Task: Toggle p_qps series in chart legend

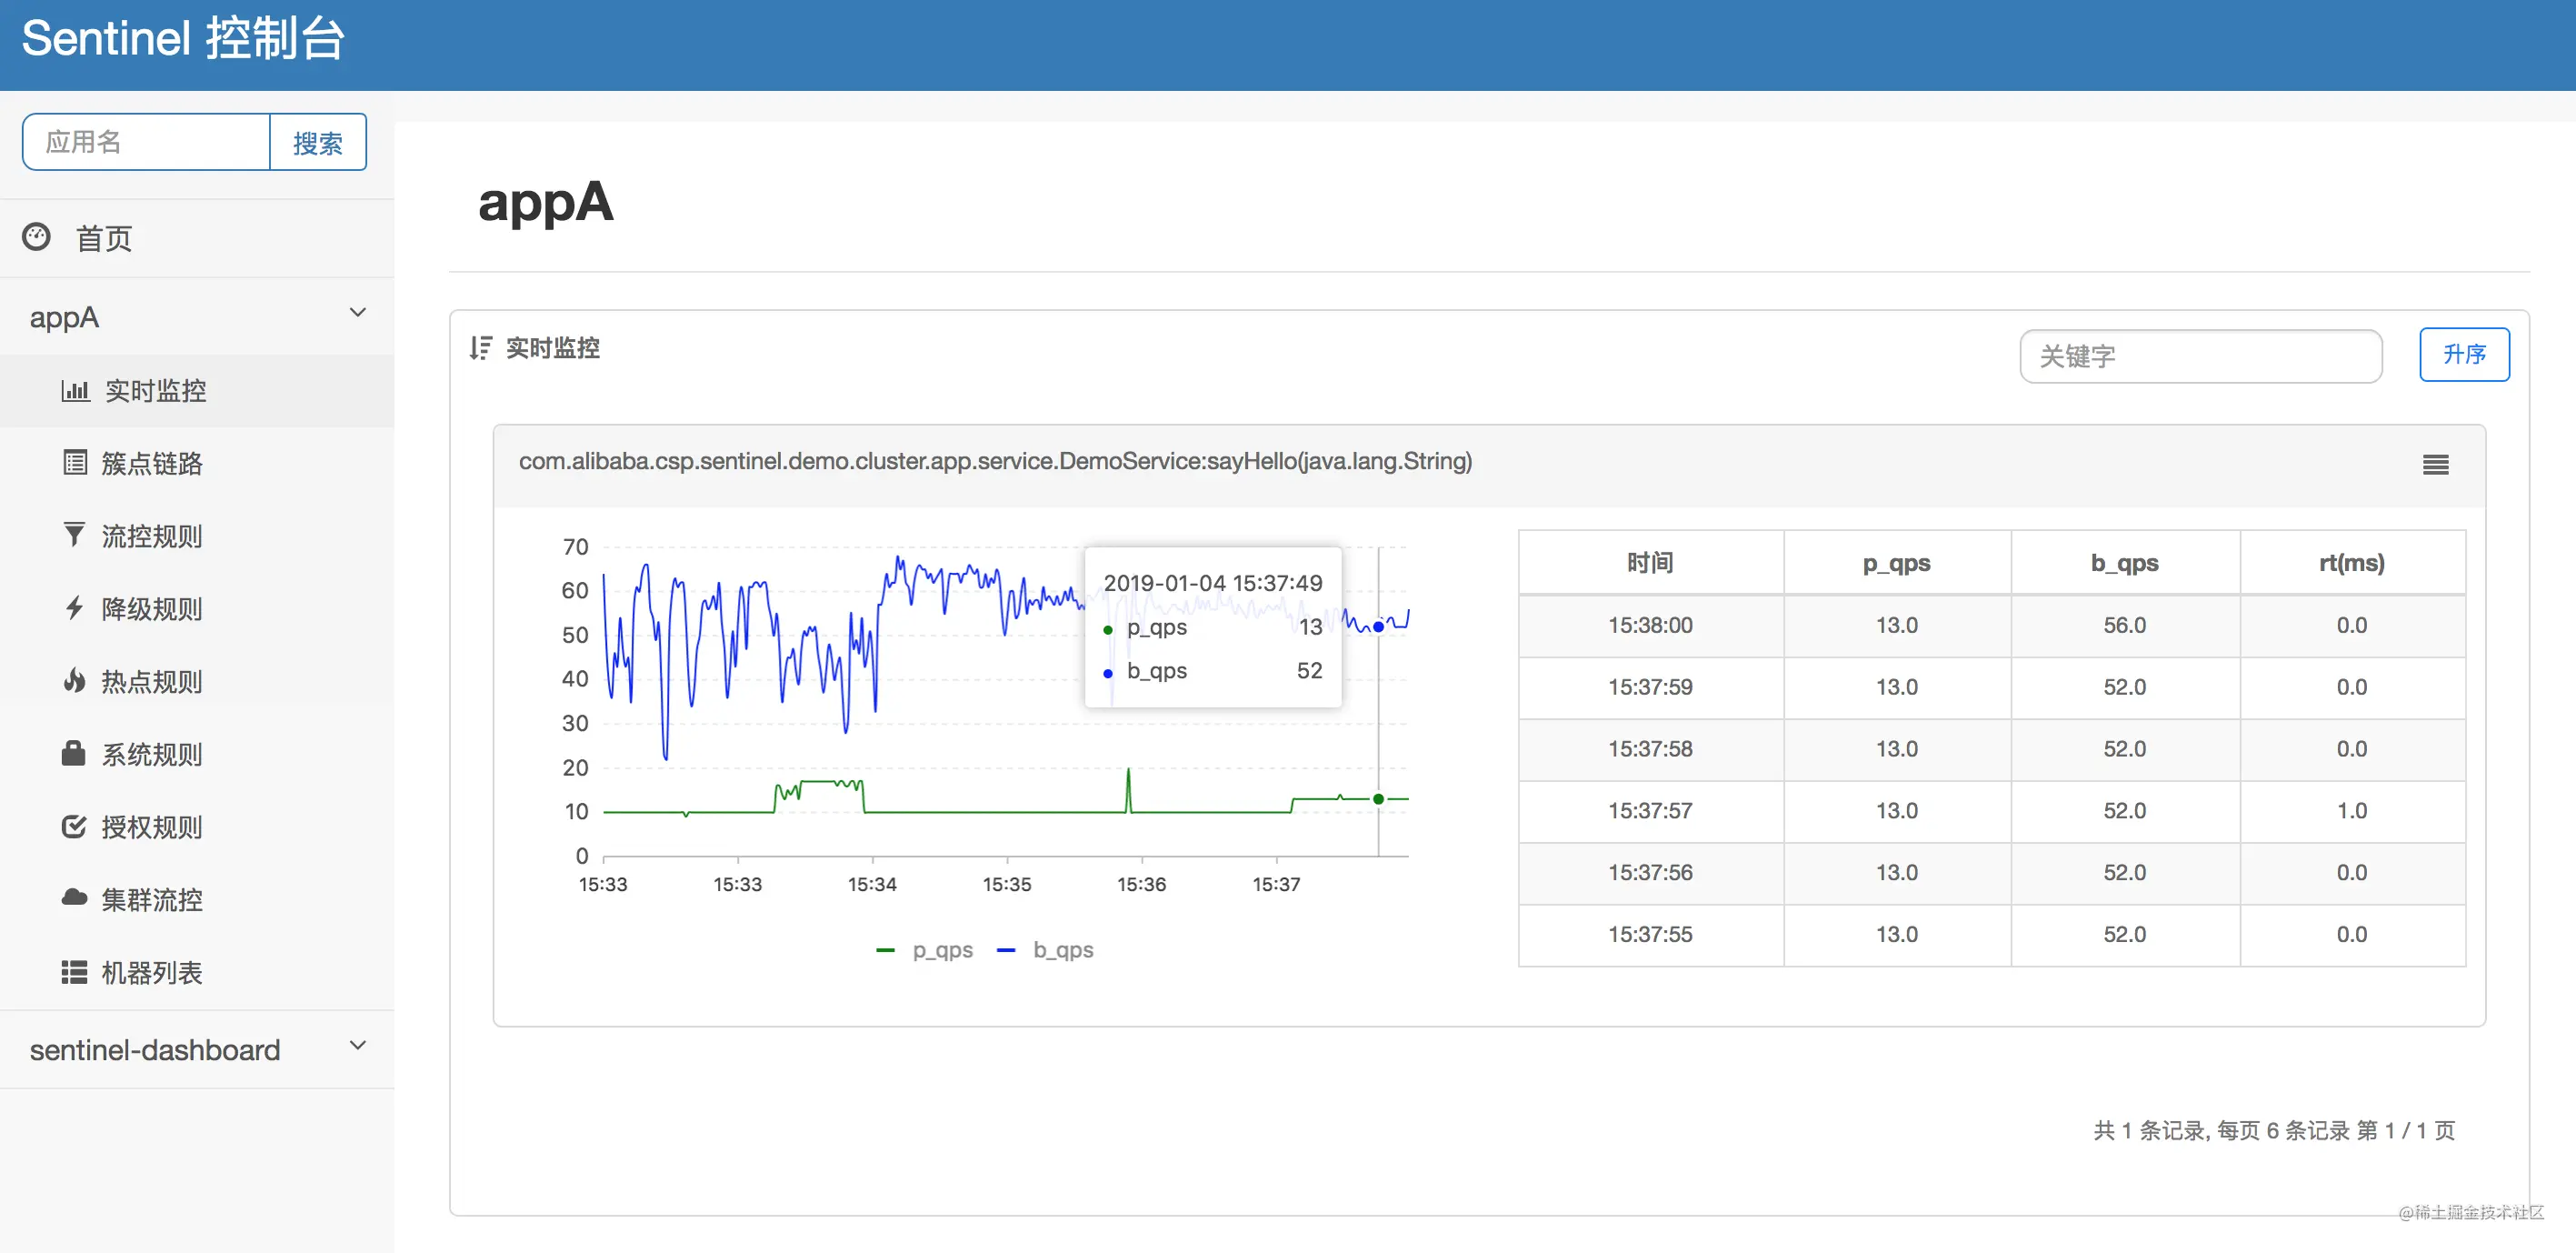Action: tap(924, 950)
